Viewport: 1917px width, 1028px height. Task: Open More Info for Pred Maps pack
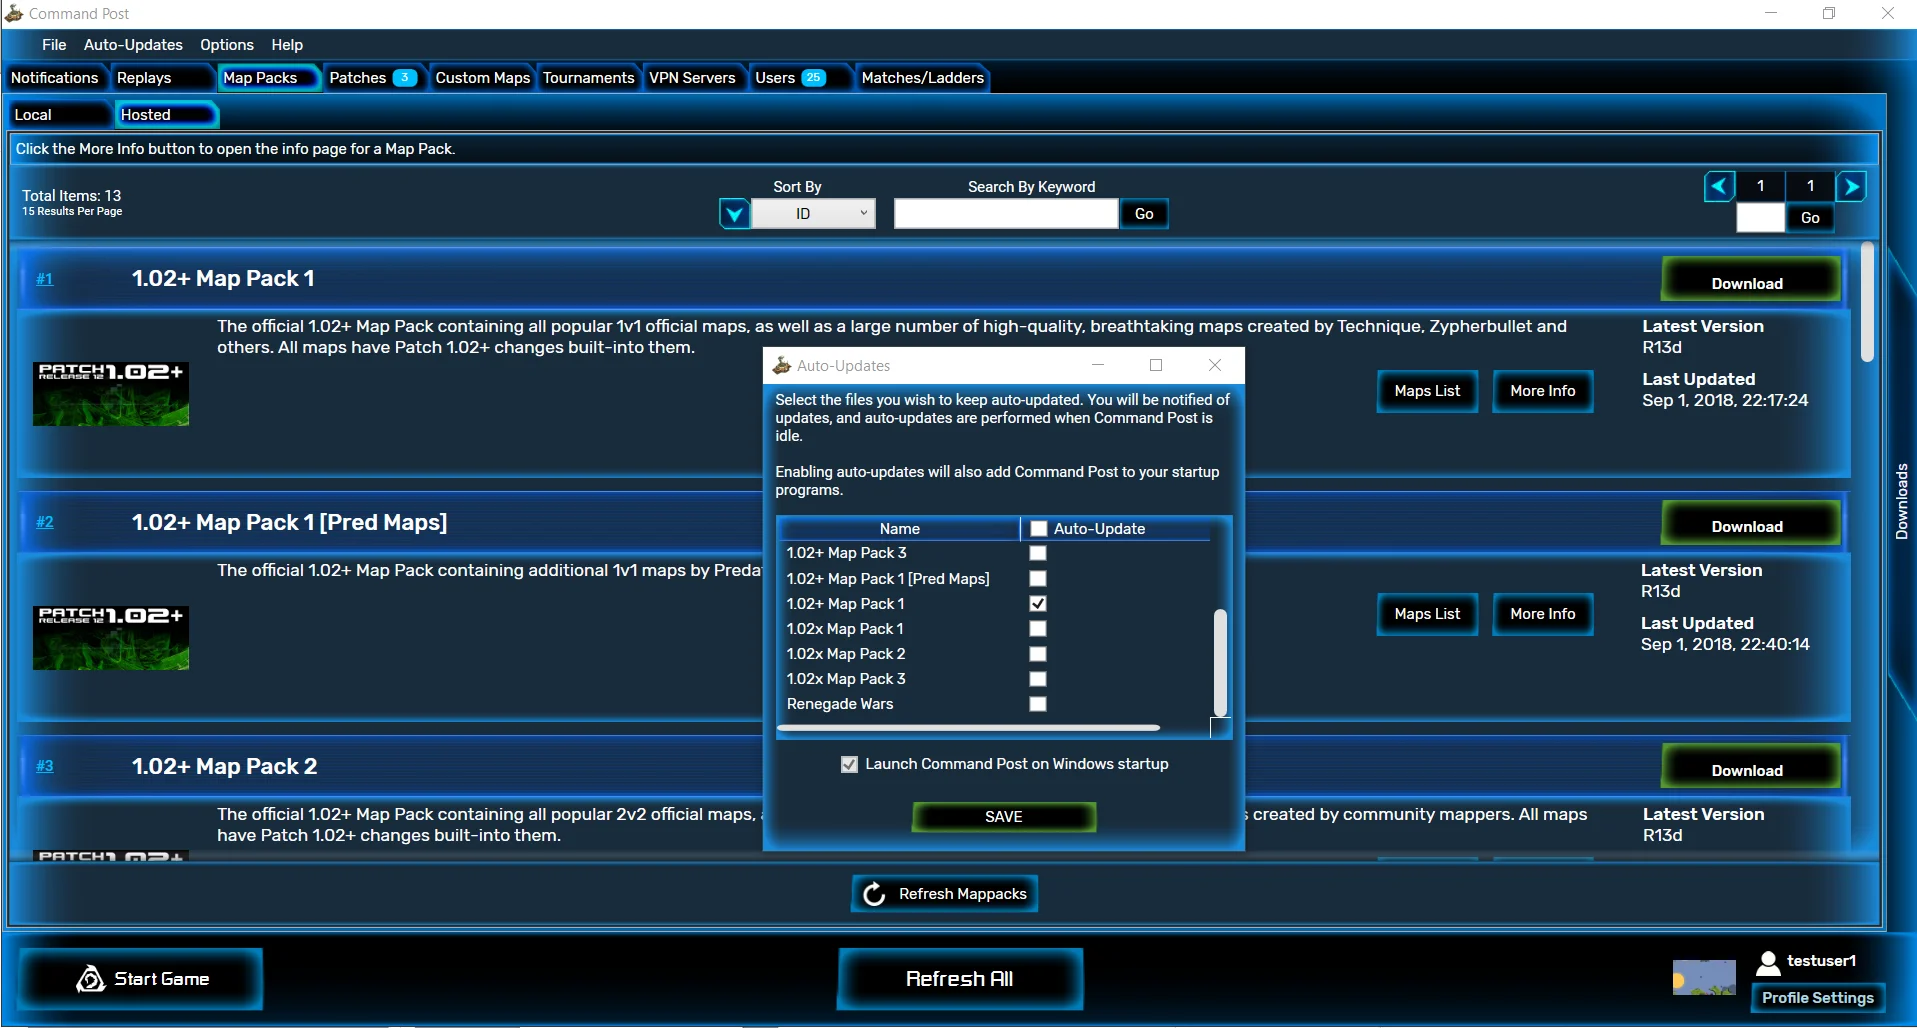click(1542, 614)
